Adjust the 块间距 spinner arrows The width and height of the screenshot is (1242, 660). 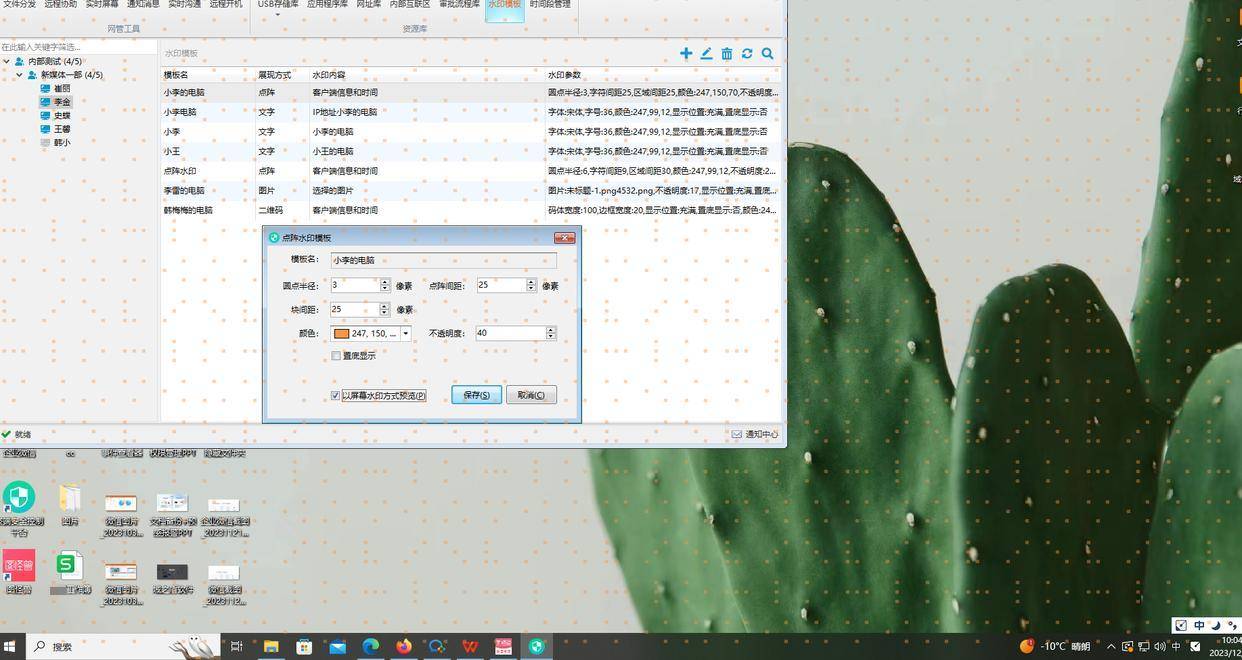click(x=384, y=309)
